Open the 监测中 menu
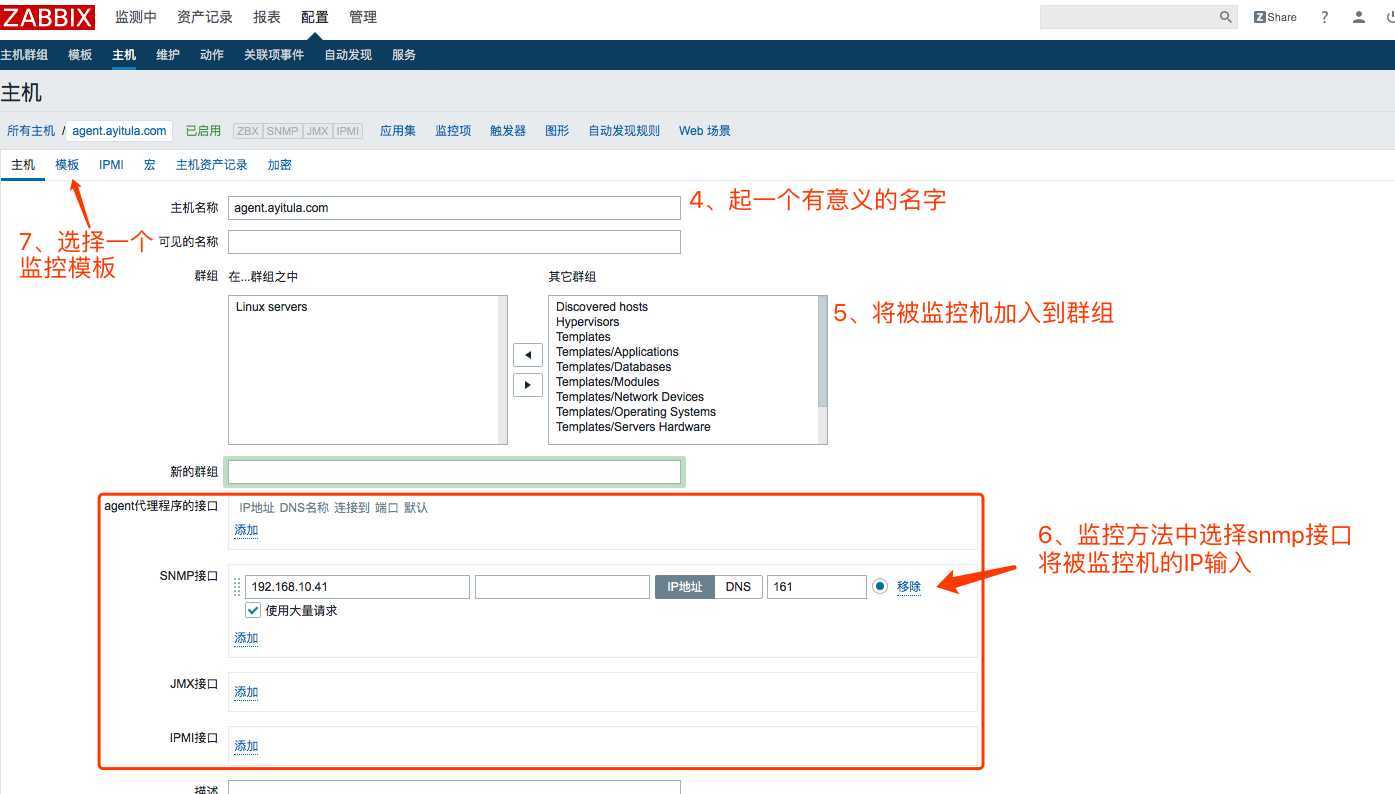This screenshot has width=1395, height=794. (136, 17)
